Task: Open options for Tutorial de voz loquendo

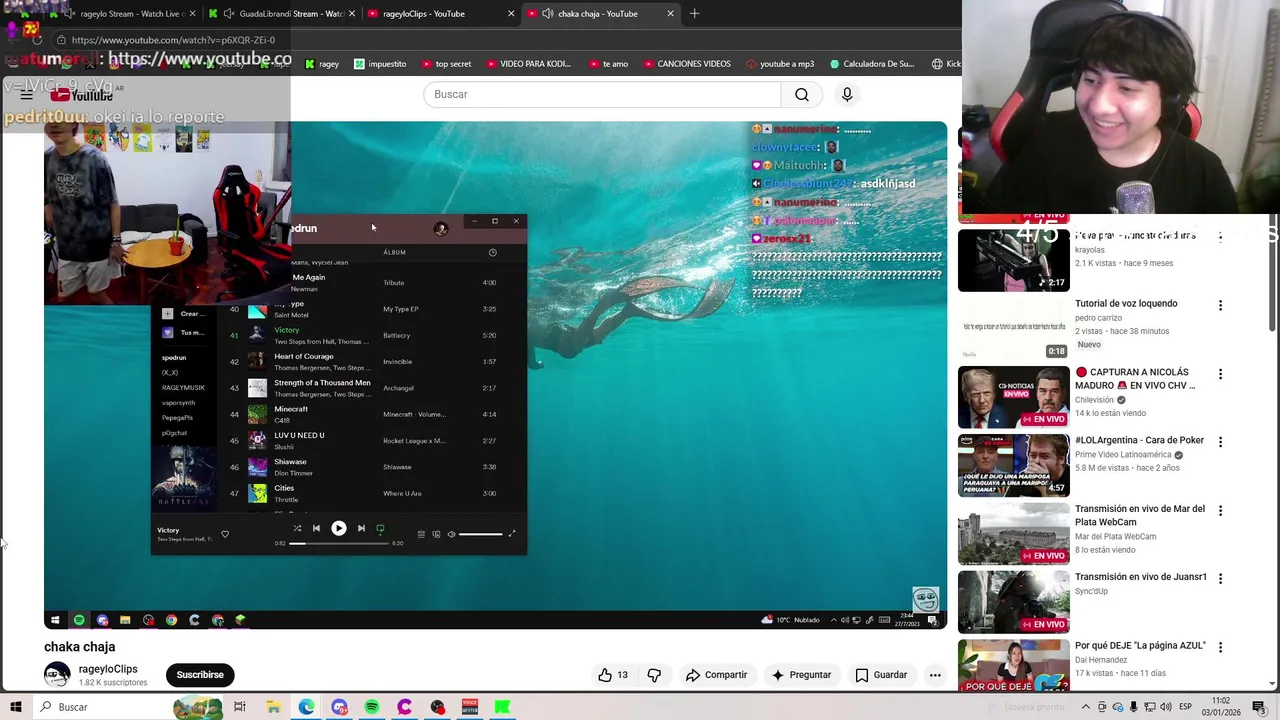Action: pyautogui.click(x=1220, y=306)
